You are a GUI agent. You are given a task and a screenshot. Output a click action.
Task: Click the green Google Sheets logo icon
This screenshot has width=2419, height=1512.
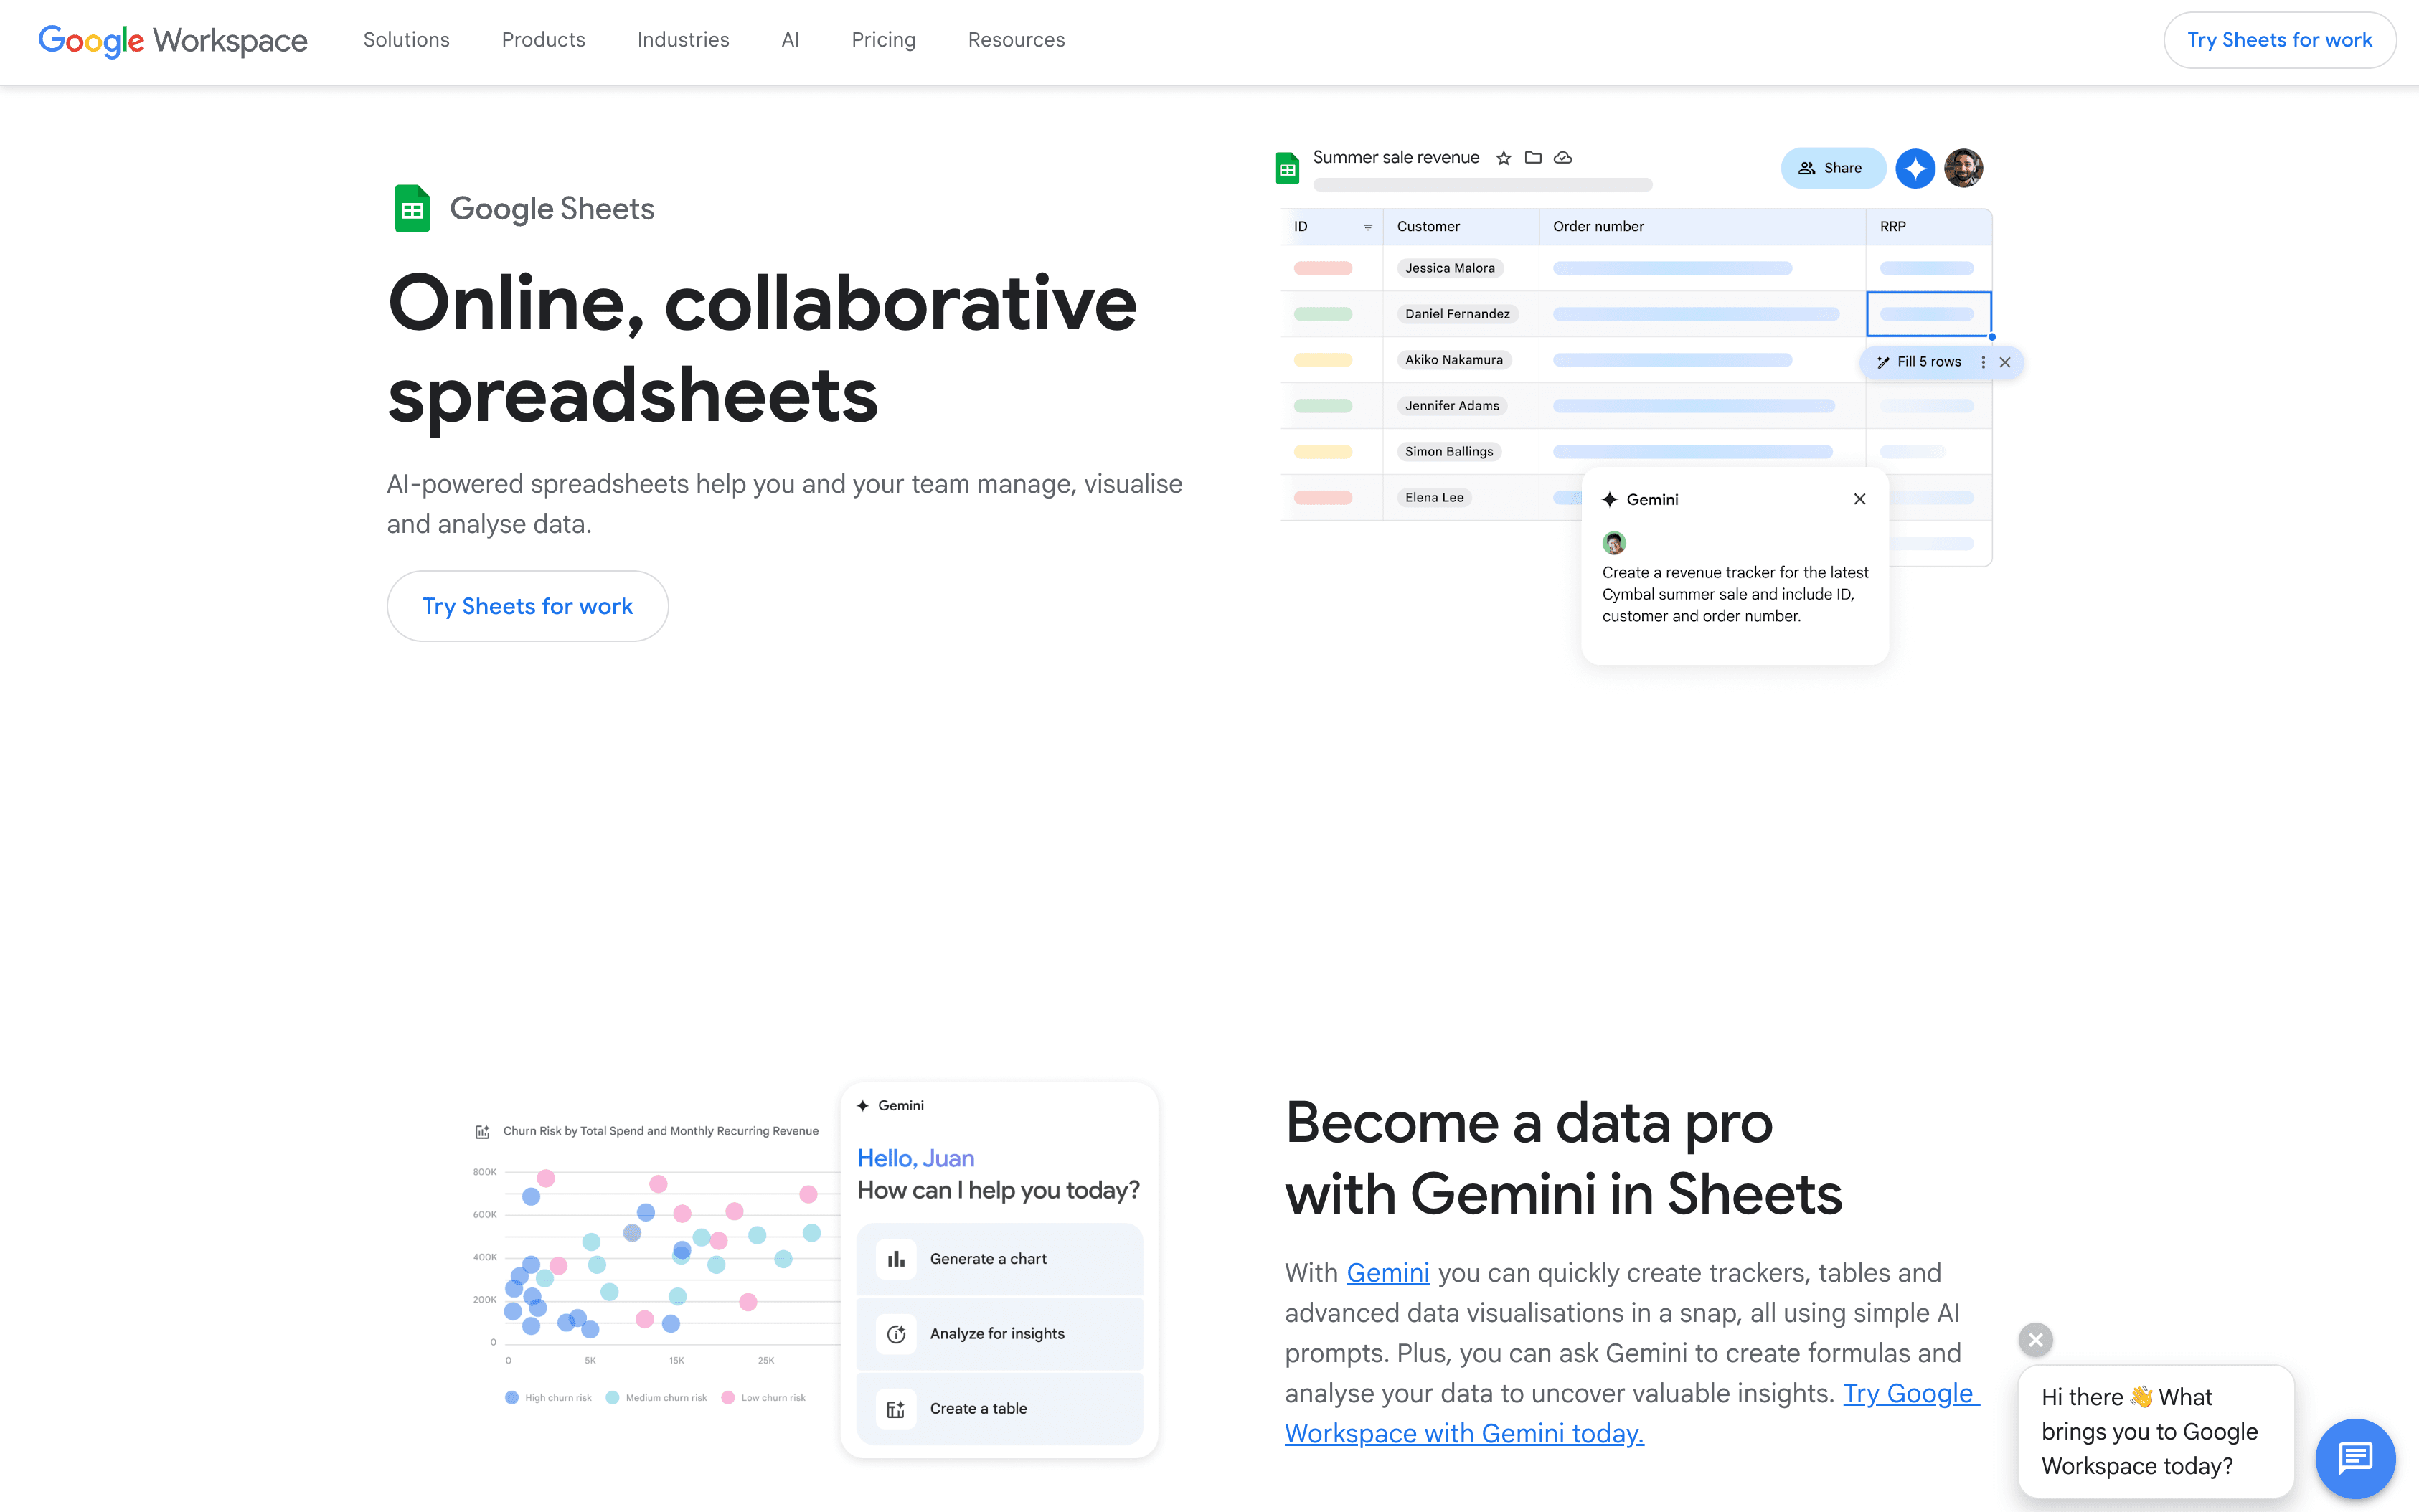[412, 209]
